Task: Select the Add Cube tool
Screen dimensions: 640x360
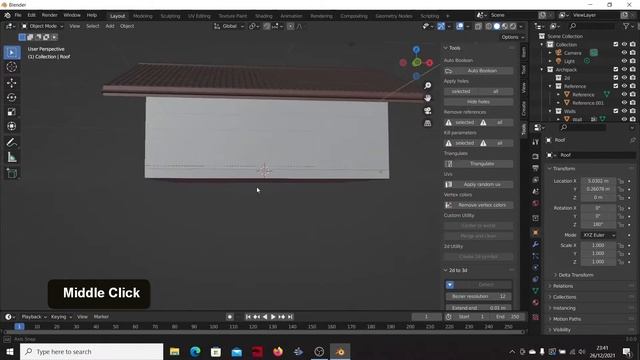Action: point(11,173)
